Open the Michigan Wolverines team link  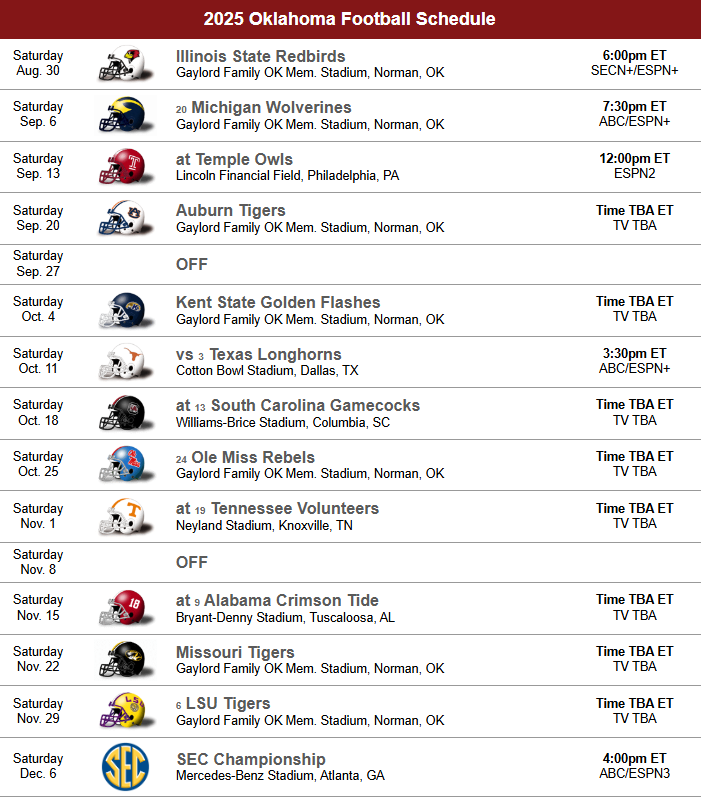pos(271,107)
